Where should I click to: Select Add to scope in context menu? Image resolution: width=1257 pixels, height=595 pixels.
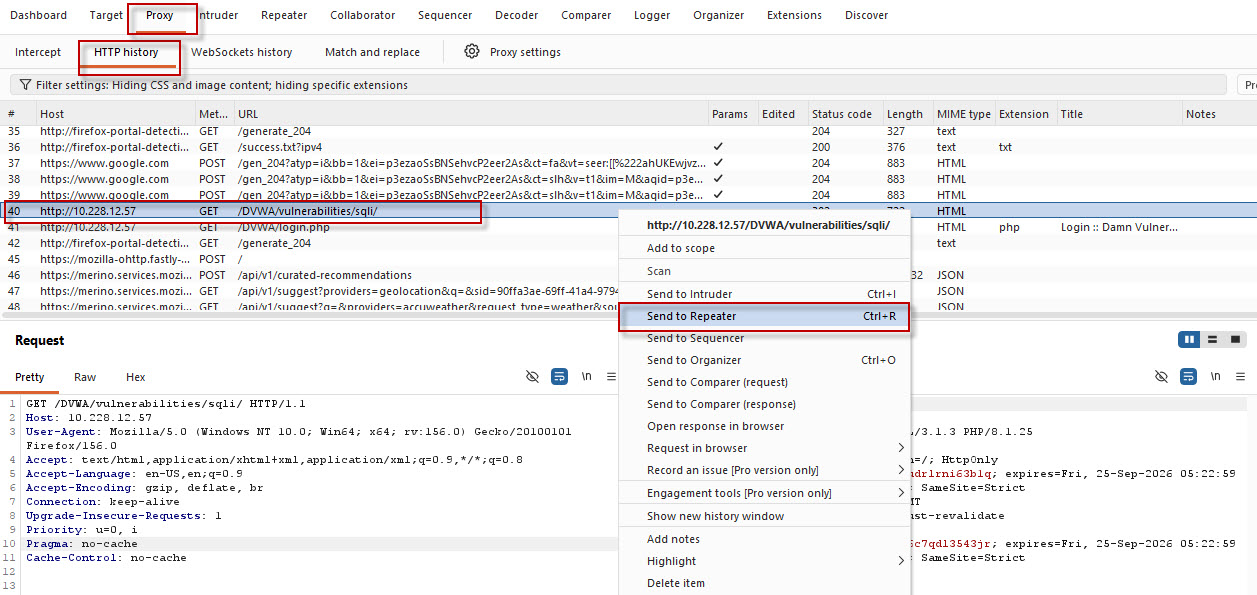point(765,248)
